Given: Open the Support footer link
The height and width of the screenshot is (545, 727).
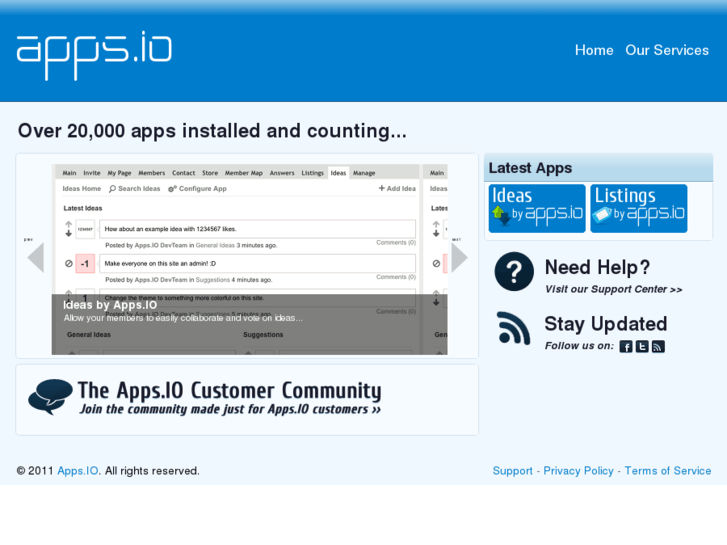Looking at the screenshot, I should click(512, 471).
